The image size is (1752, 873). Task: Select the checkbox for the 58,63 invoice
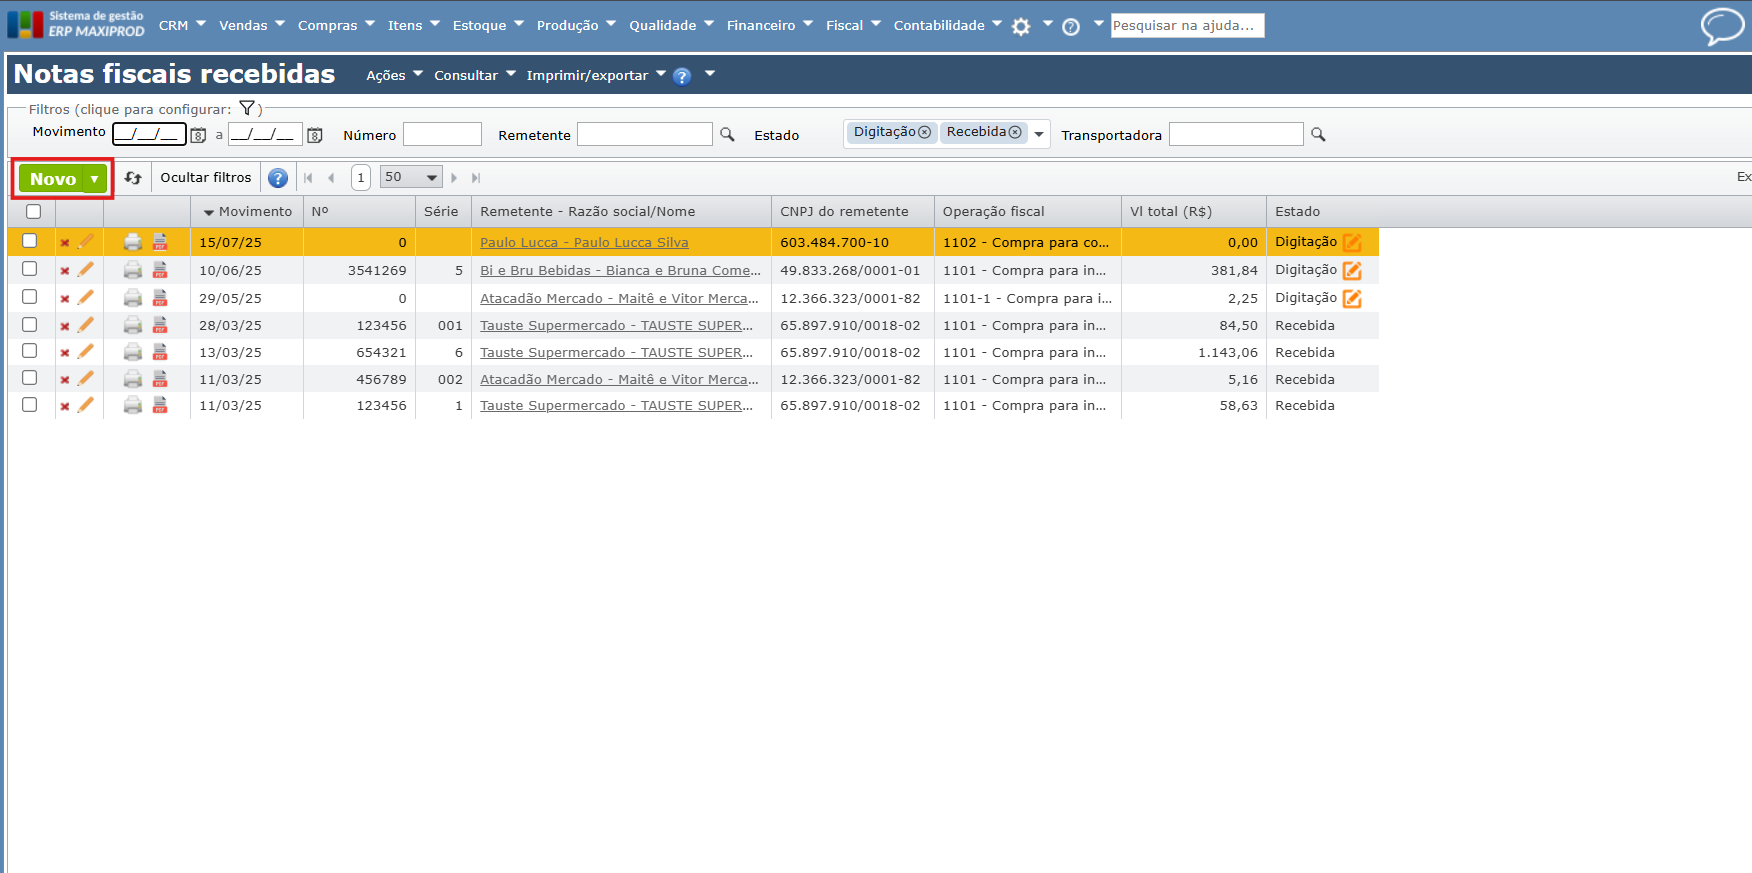pyautogui.click(x=30, y=405)
